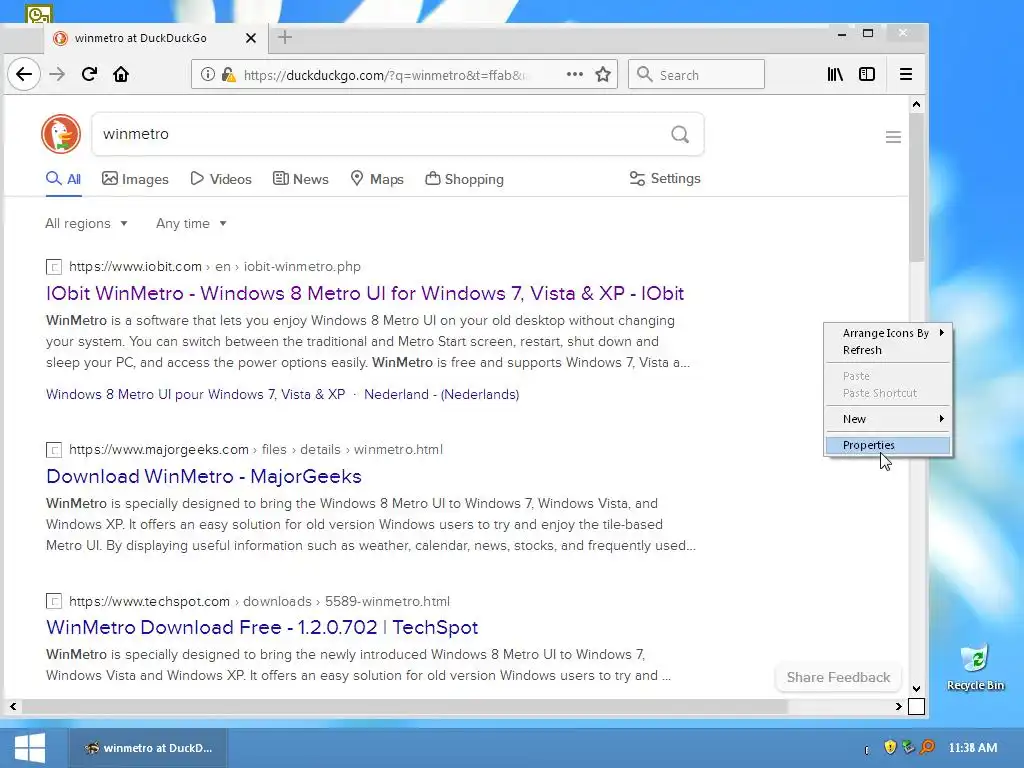Go back to previous page

(x=24, y=74)
